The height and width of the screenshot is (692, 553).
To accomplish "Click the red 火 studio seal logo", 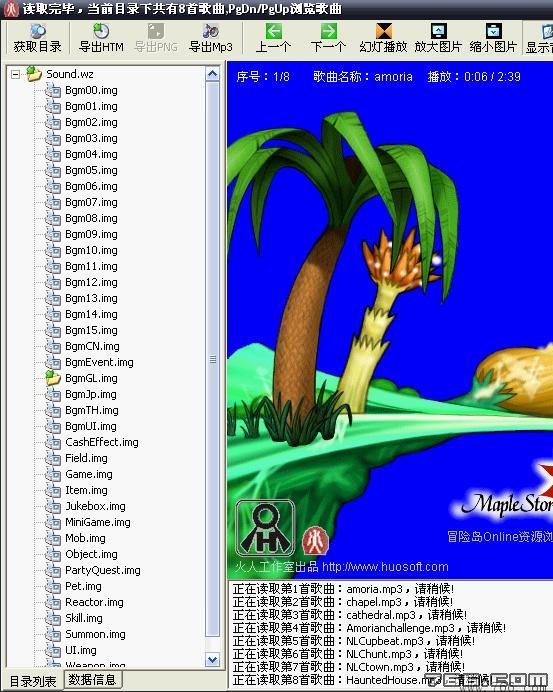I will tap(315, 540).
